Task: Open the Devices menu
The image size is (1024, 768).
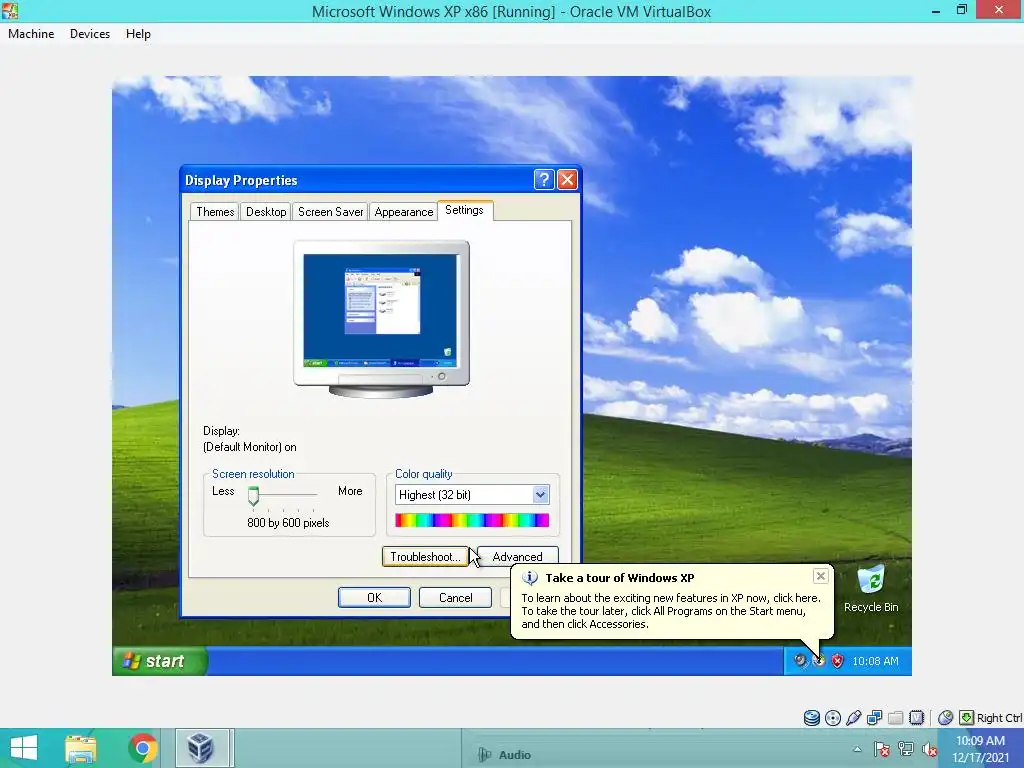Action: click(x=89, y=34)
